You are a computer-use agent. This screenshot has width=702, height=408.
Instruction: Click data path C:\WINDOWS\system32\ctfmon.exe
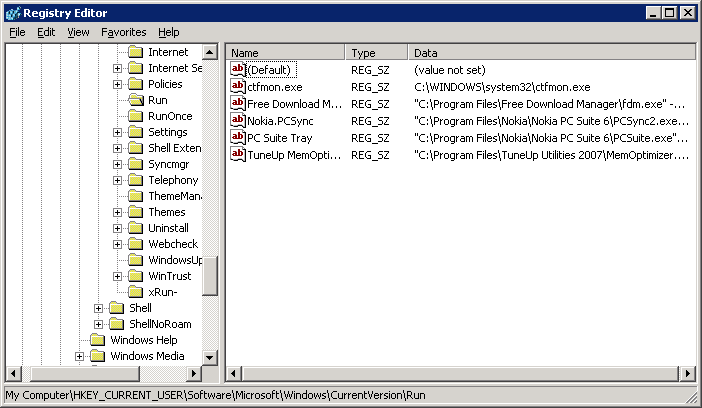502,87
